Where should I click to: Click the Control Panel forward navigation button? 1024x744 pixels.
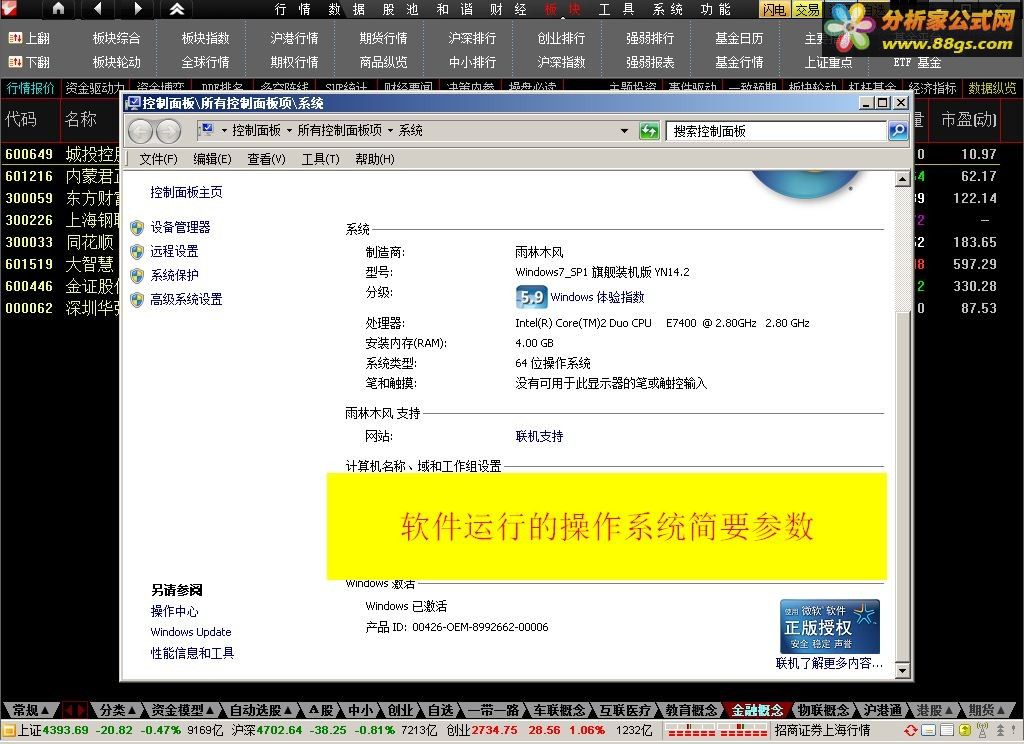168,132
